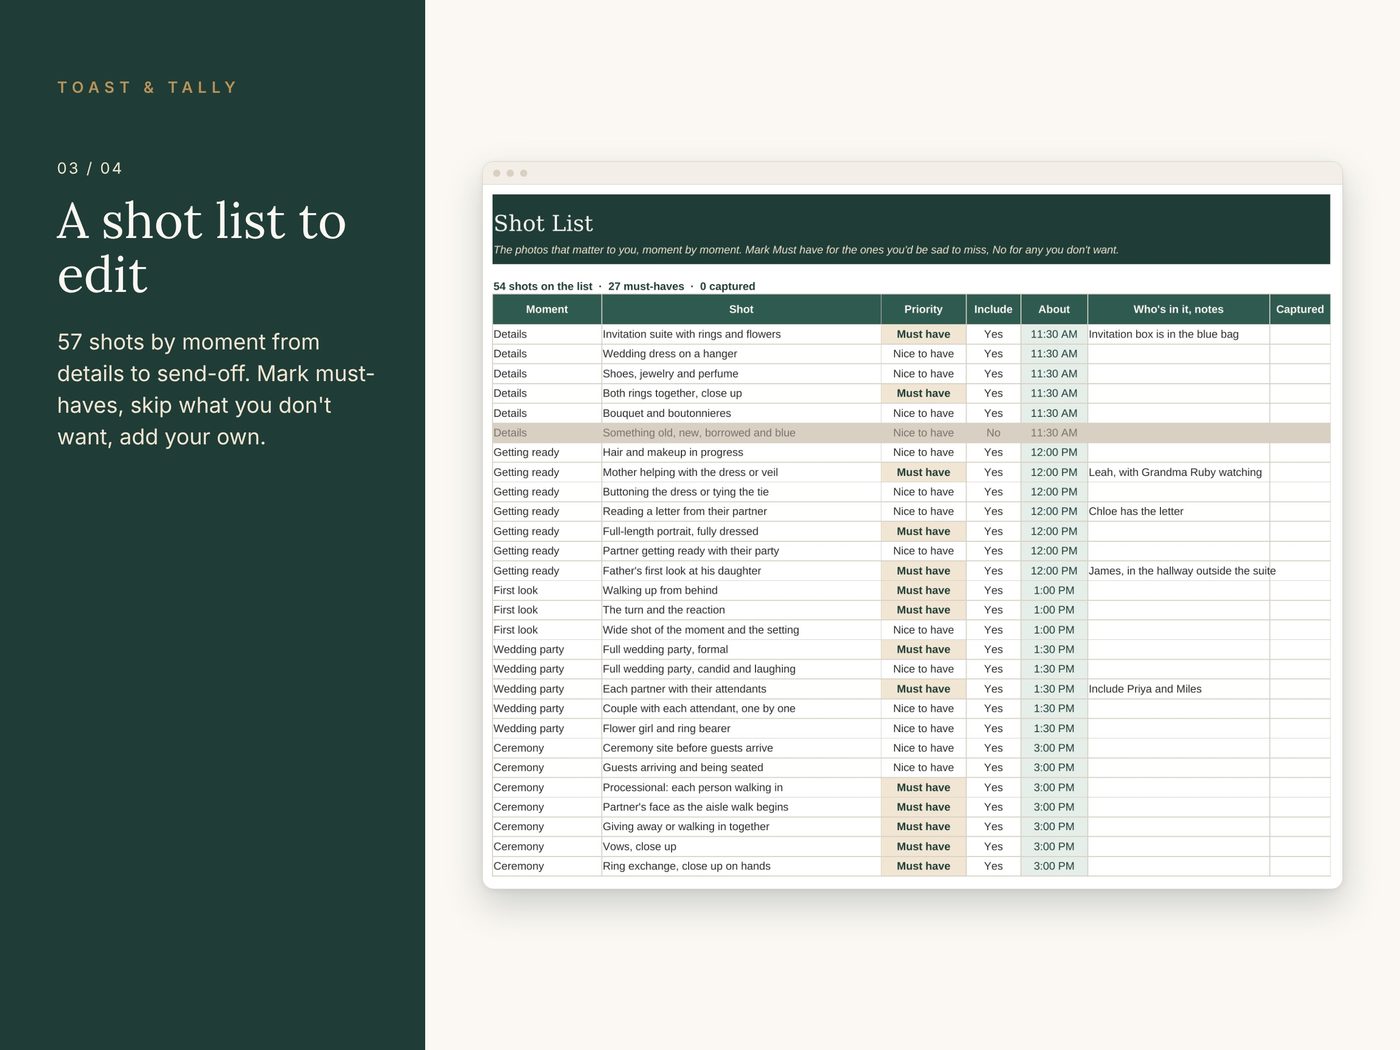Select the Shot List title text
Viewport: 1400px width, 1050px height.
point(543,223)
